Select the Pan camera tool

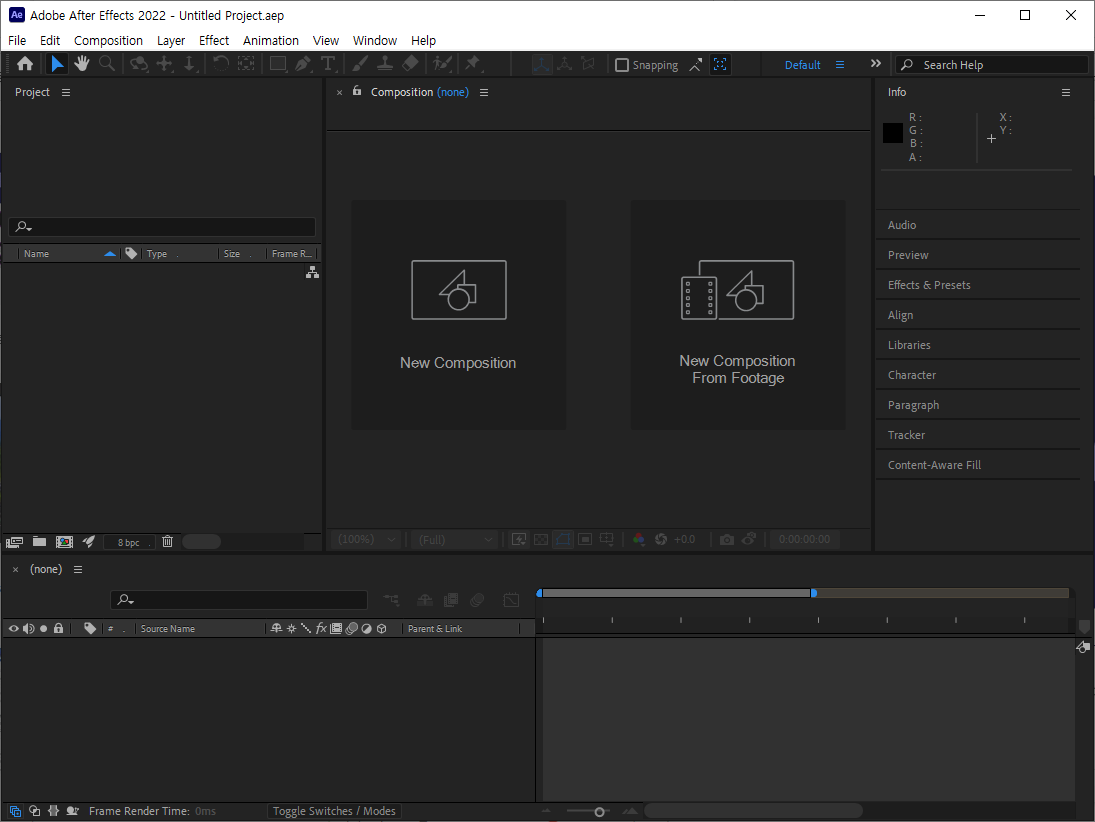click(x=165, y=64)
